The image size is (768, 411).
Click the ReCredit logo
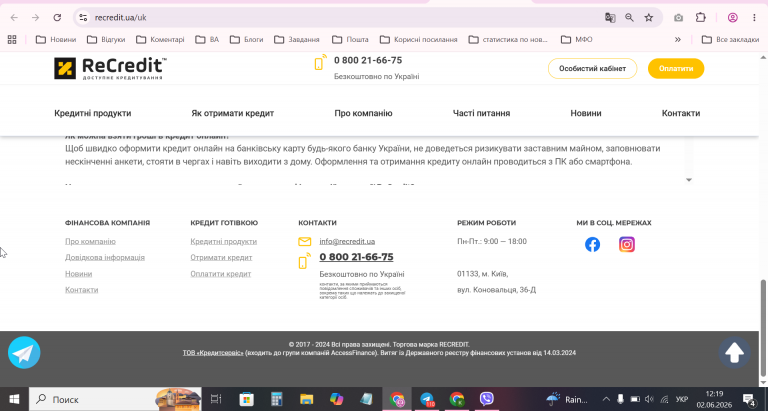tap(110, 68)
